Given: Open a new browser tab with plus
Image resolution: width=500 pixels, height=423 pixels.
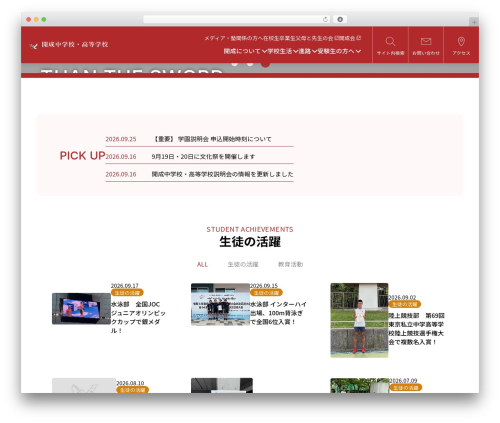Looking at the screenshot, I should click(x=474, y=22).
